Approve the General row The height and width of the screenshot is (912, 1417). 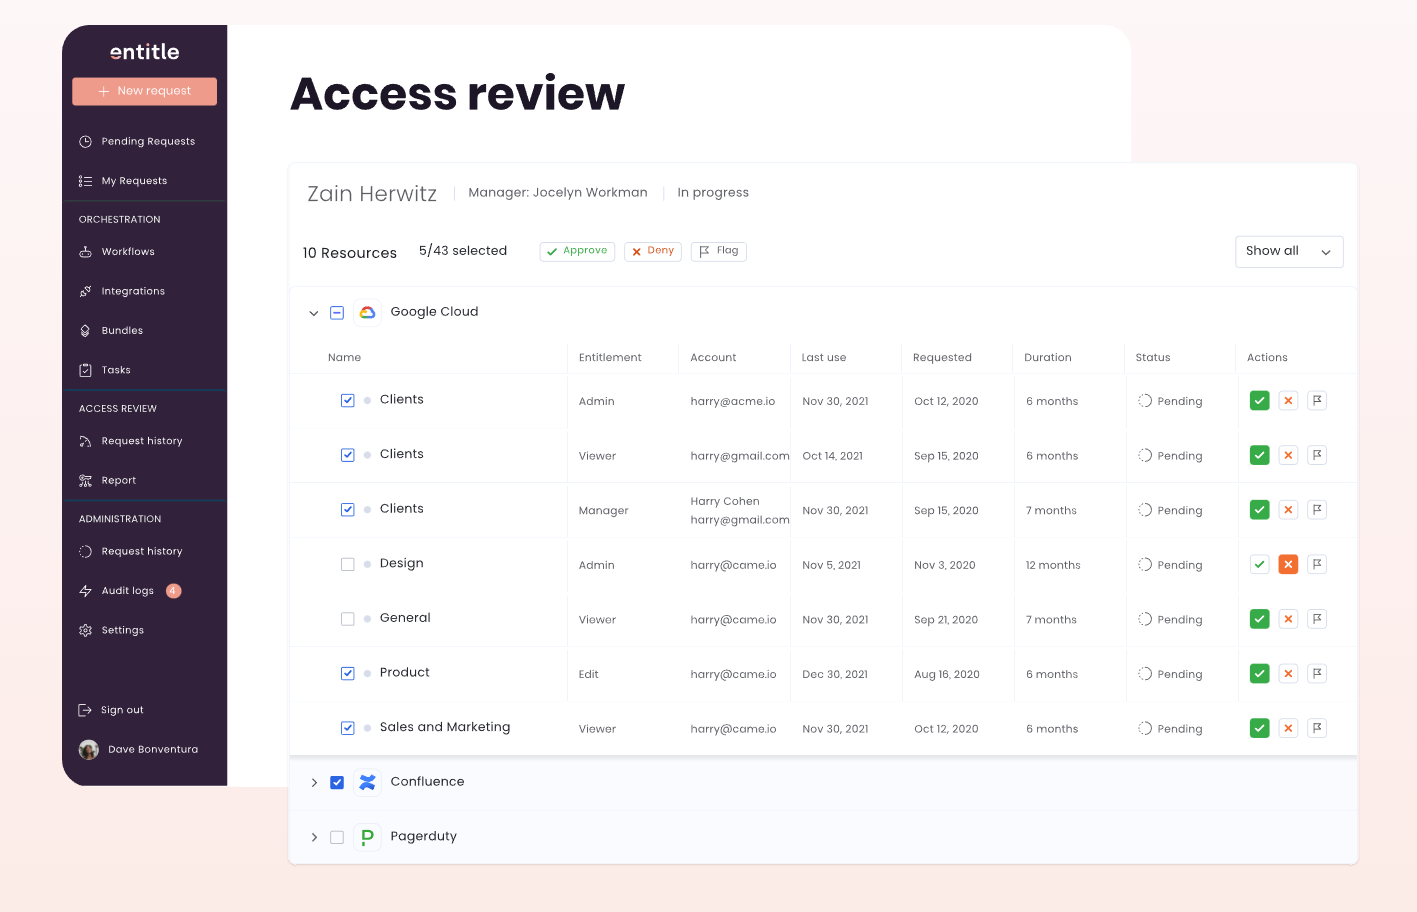(1260, 619)
